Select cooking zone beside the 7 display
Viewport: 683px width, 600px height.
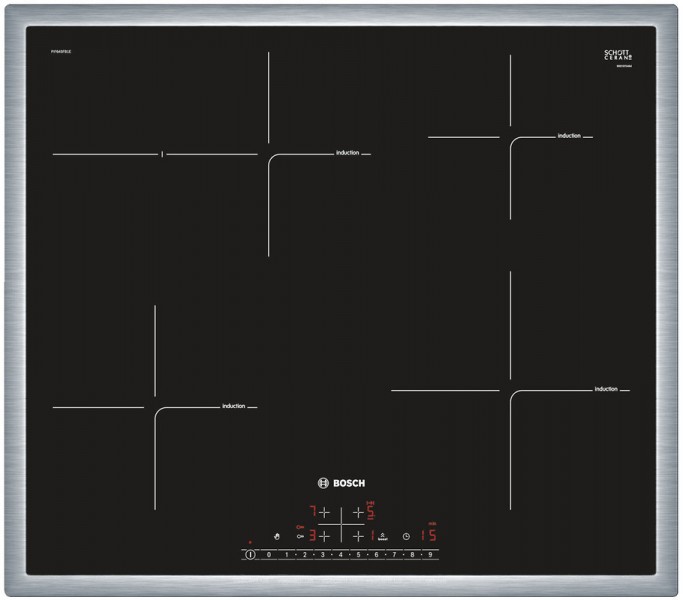pyautogui.click(x=324, y=512)
